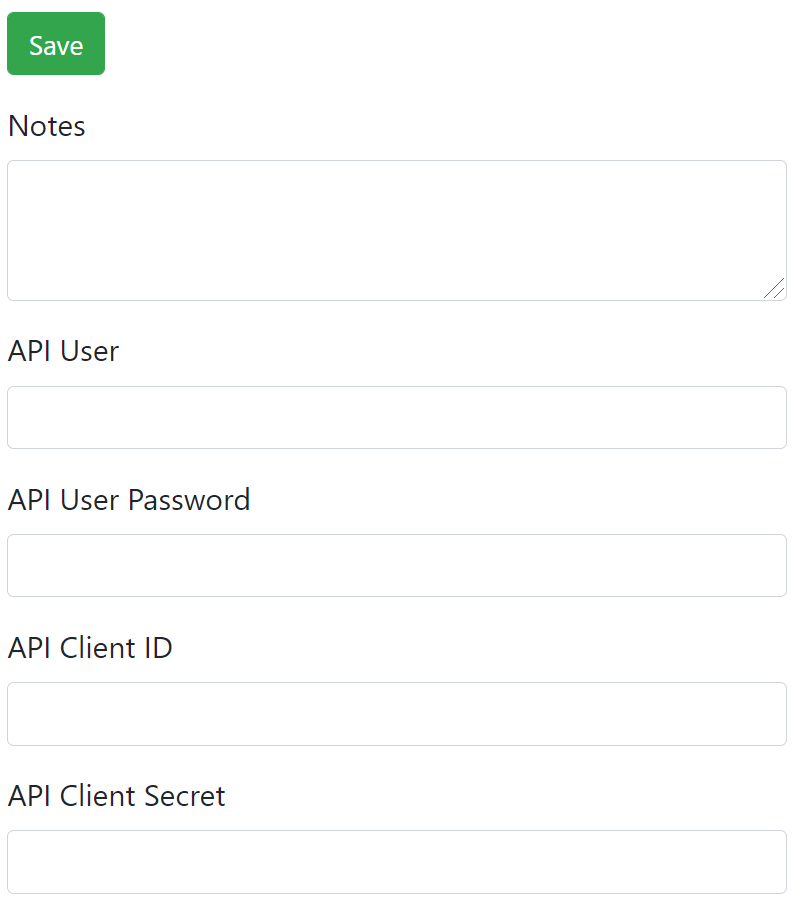This screenshot has width=808, height=907.
Task: Click the API User label text
Action: pos(63,351)
